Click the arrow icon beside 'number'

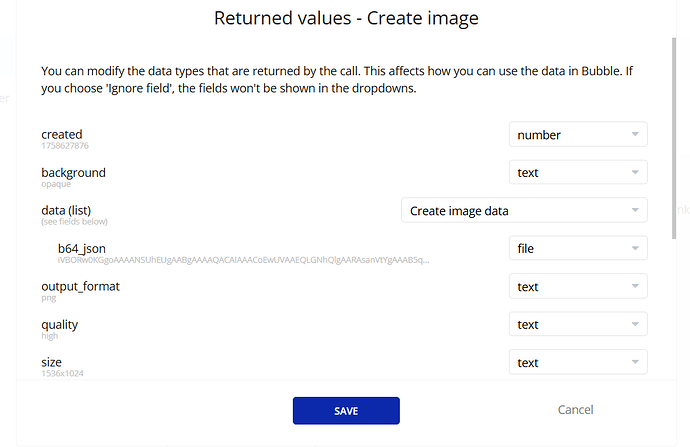click(635, 134)
